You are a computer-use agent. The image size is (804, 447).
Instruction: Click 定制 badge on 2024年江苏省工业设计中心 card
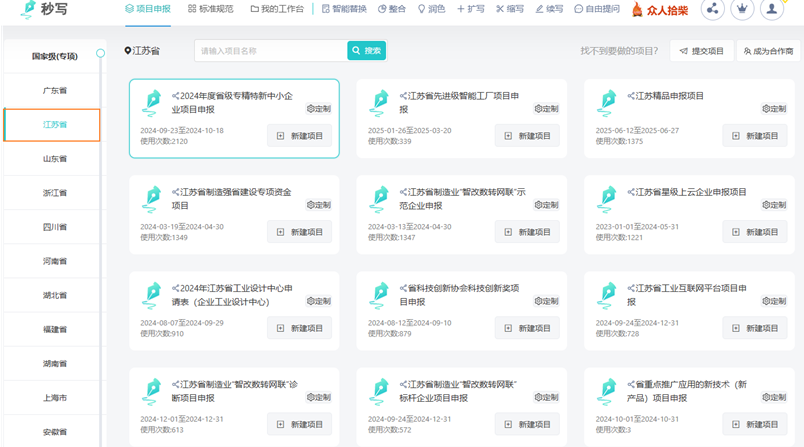pyautogui.click(x=319, y=301)
